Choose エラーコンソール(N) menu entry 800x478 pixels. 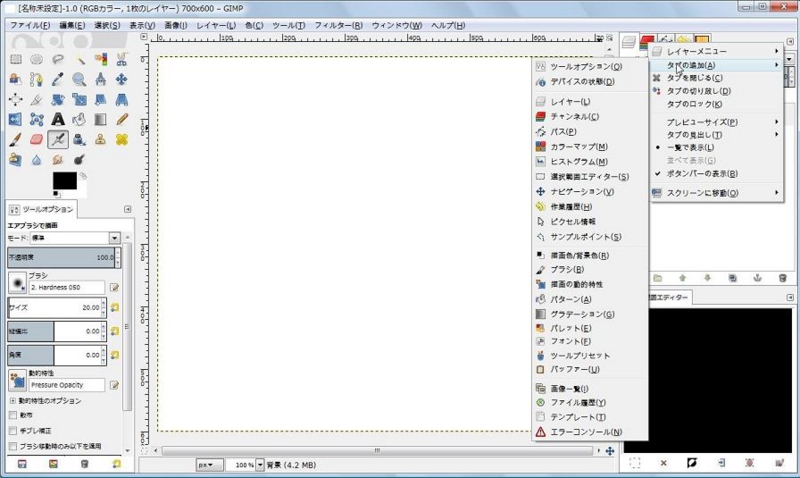click(x=590, y=432)
